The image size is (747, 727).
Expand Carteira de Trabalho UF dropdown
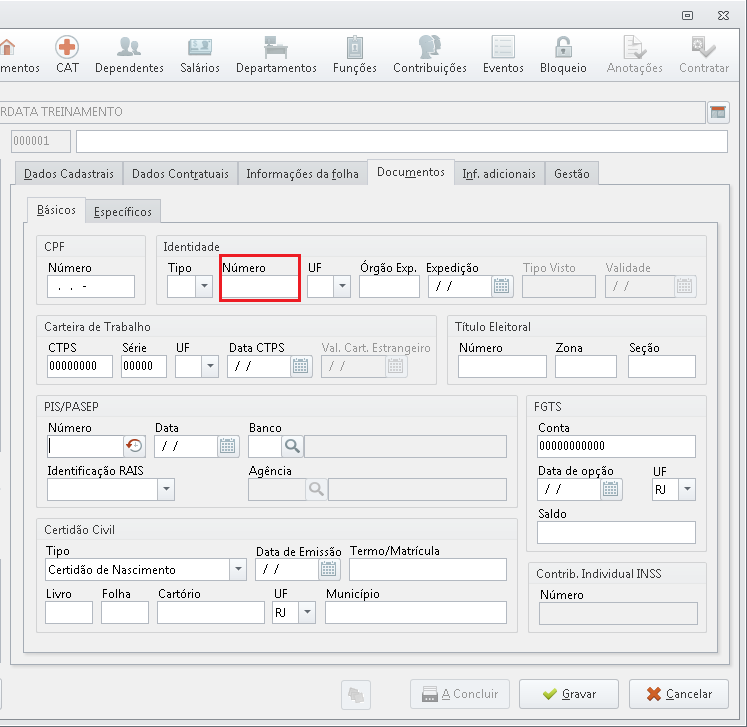[210, 366]
